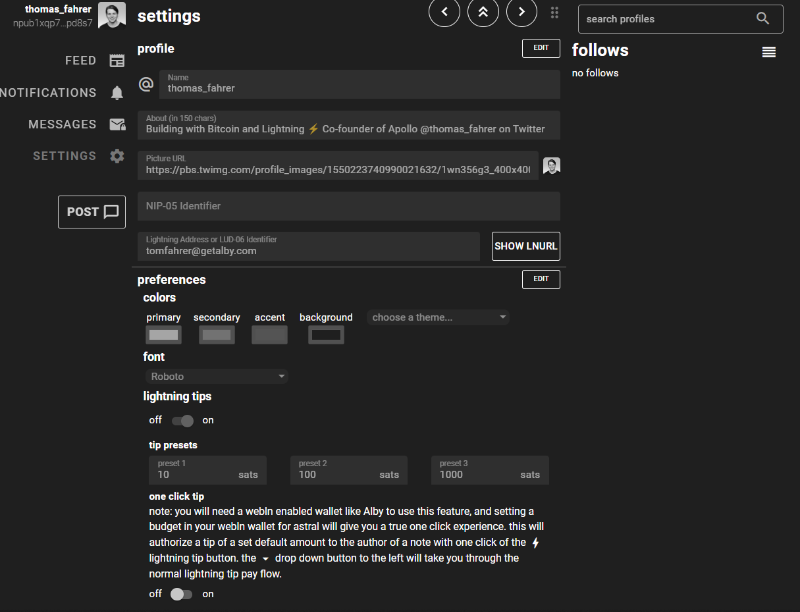This screenshot has width=800, height=612.
Task: Pick the primary color swatch
Action: coord(163,335)
